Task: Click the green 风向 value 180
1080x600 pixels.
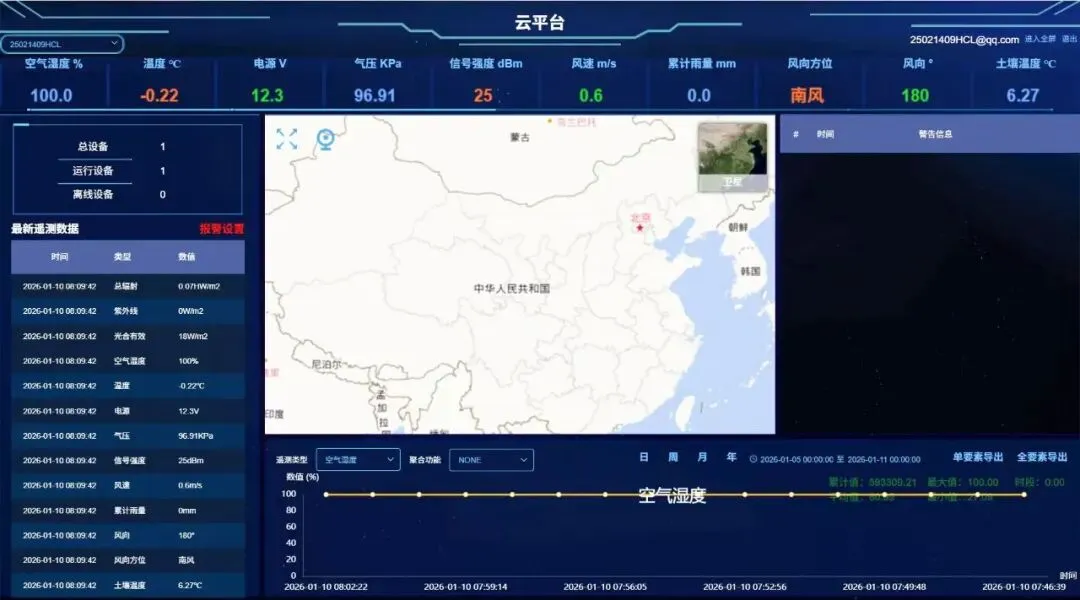Action: (x=915, y=95)
